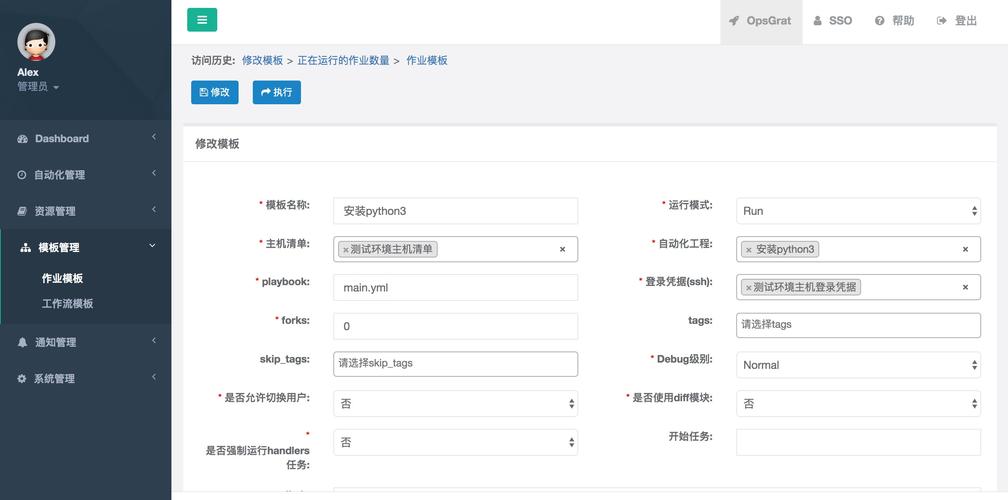Clear the 自动化工程 selection field

(x=965, y=249)
